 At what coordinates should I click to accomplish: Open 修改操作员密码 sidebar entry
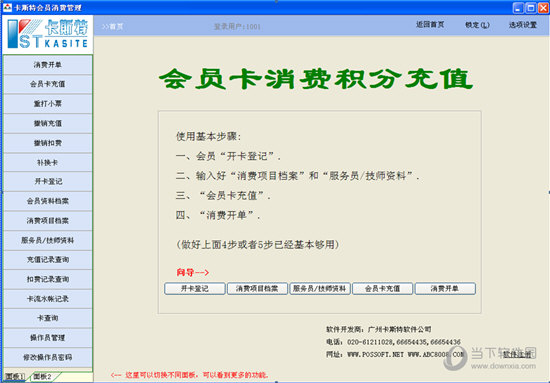tap(48, 357)
